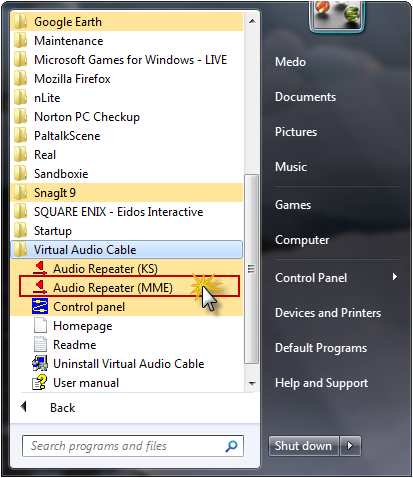Viewport: 413px width, 478px height.
Task: Click the SnagIt 9 folder icon
Action: pos(21,193)
